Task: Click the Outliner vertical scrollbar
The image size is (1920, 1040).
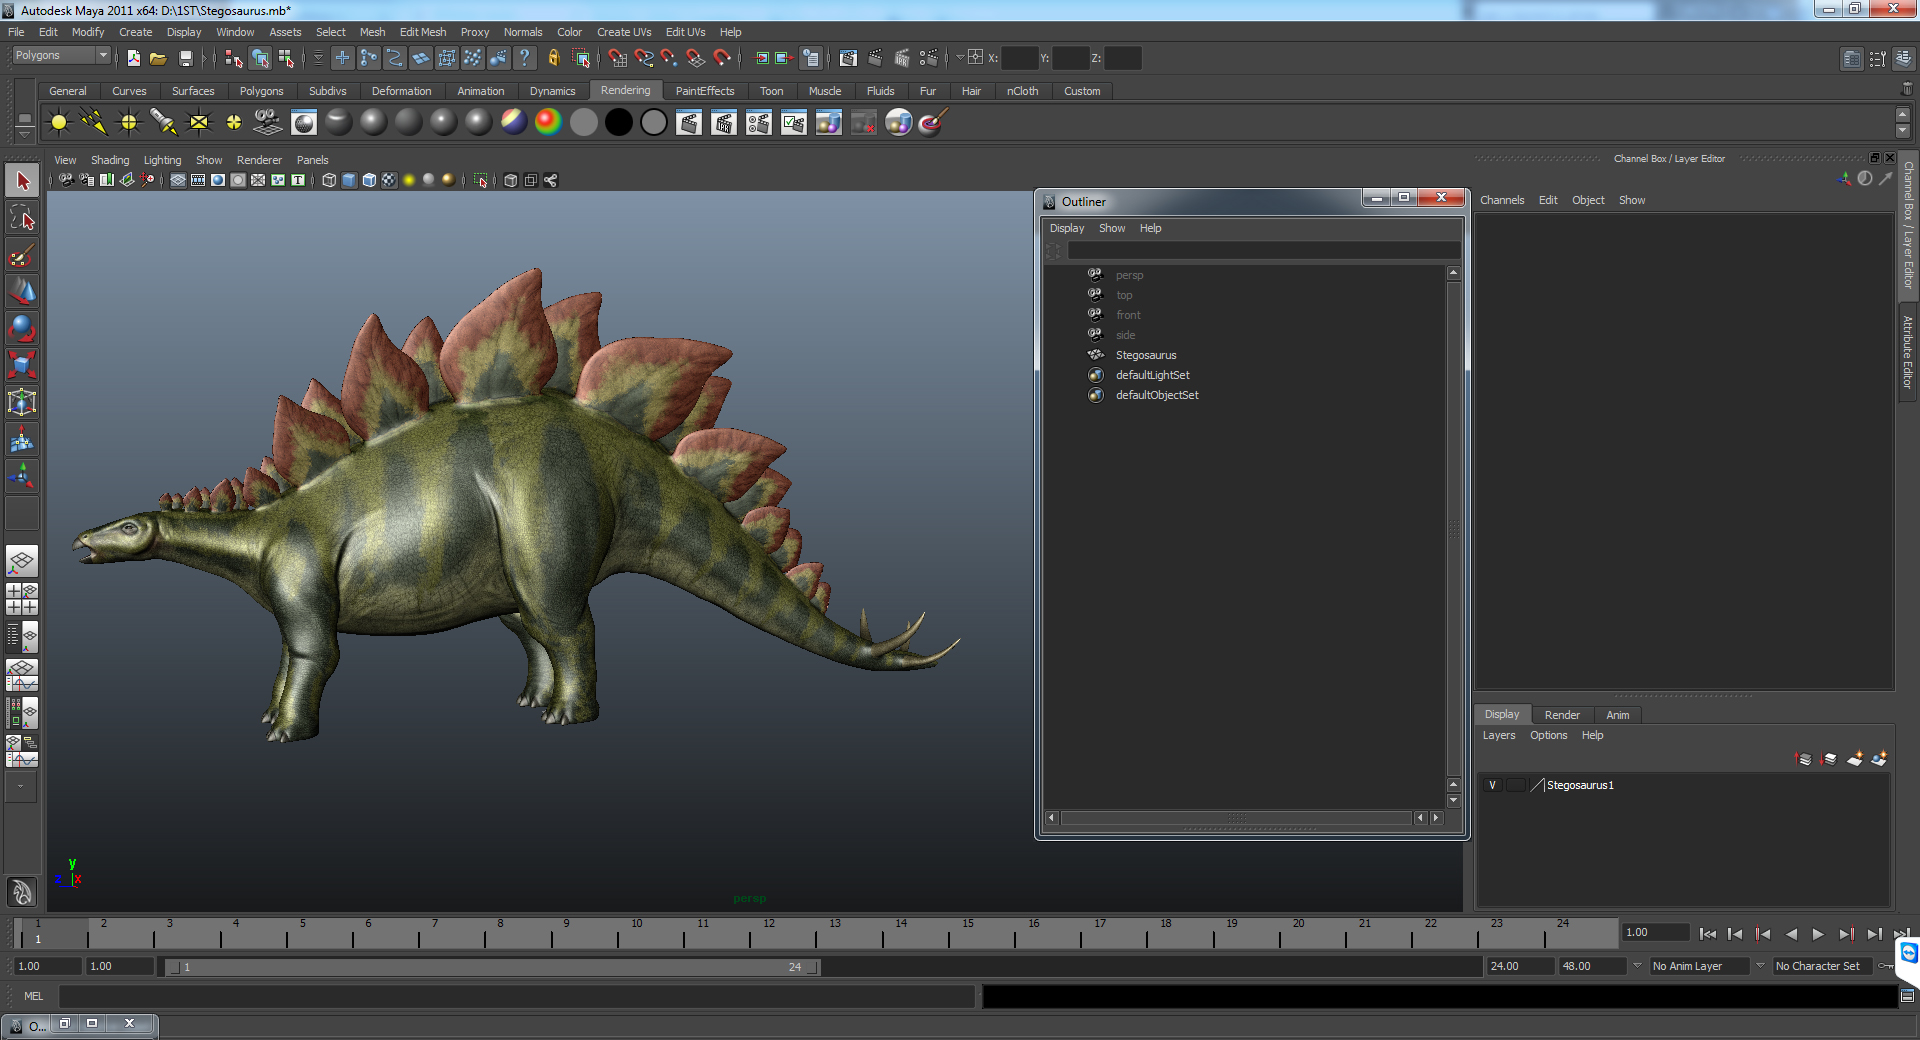Action: (x=1453, y=527)
